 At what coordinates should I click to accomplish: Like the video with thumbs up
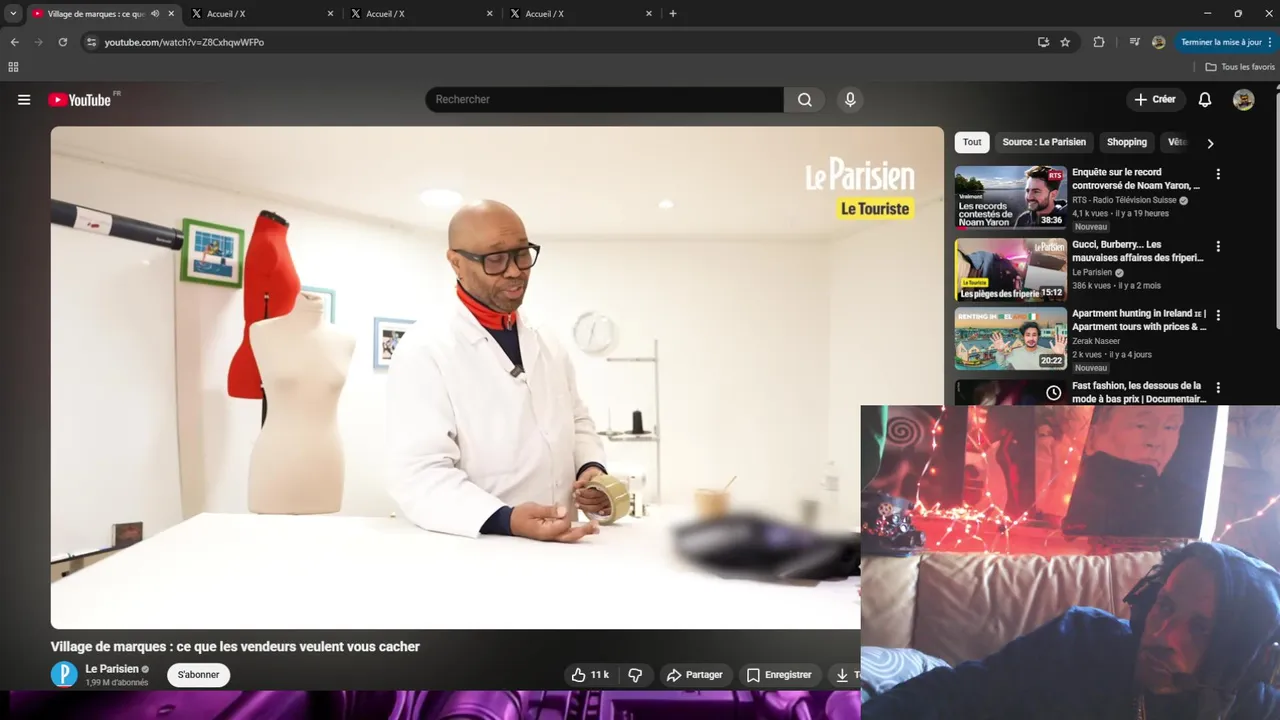pos(590,675)
